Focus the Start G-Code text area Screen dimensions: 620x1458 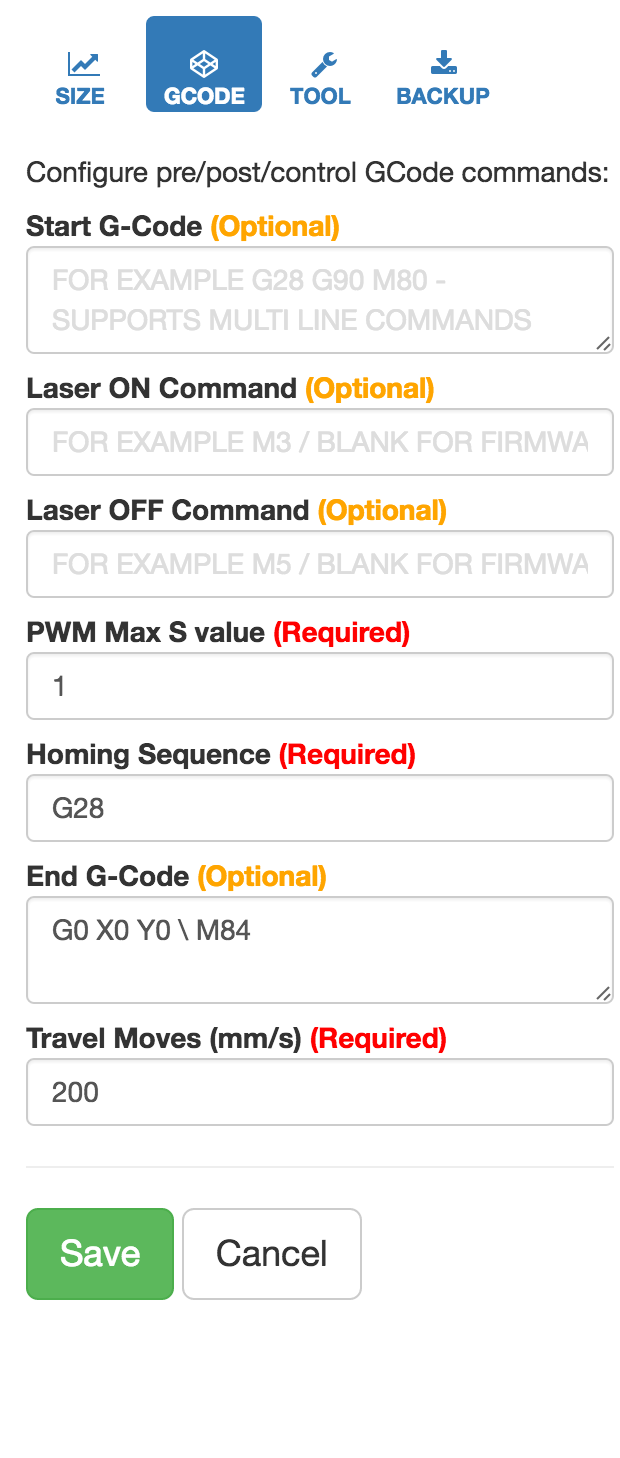click(319, 300)
